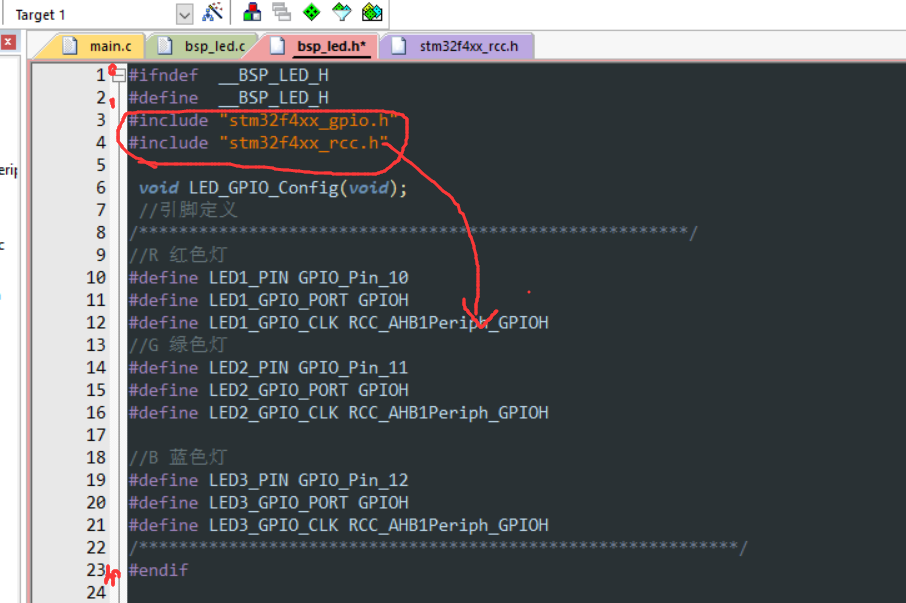Open Manage Run-Time Environment (green diamond icon)
This screenshot has width=906, height=603.
click(x=311, y=12)
